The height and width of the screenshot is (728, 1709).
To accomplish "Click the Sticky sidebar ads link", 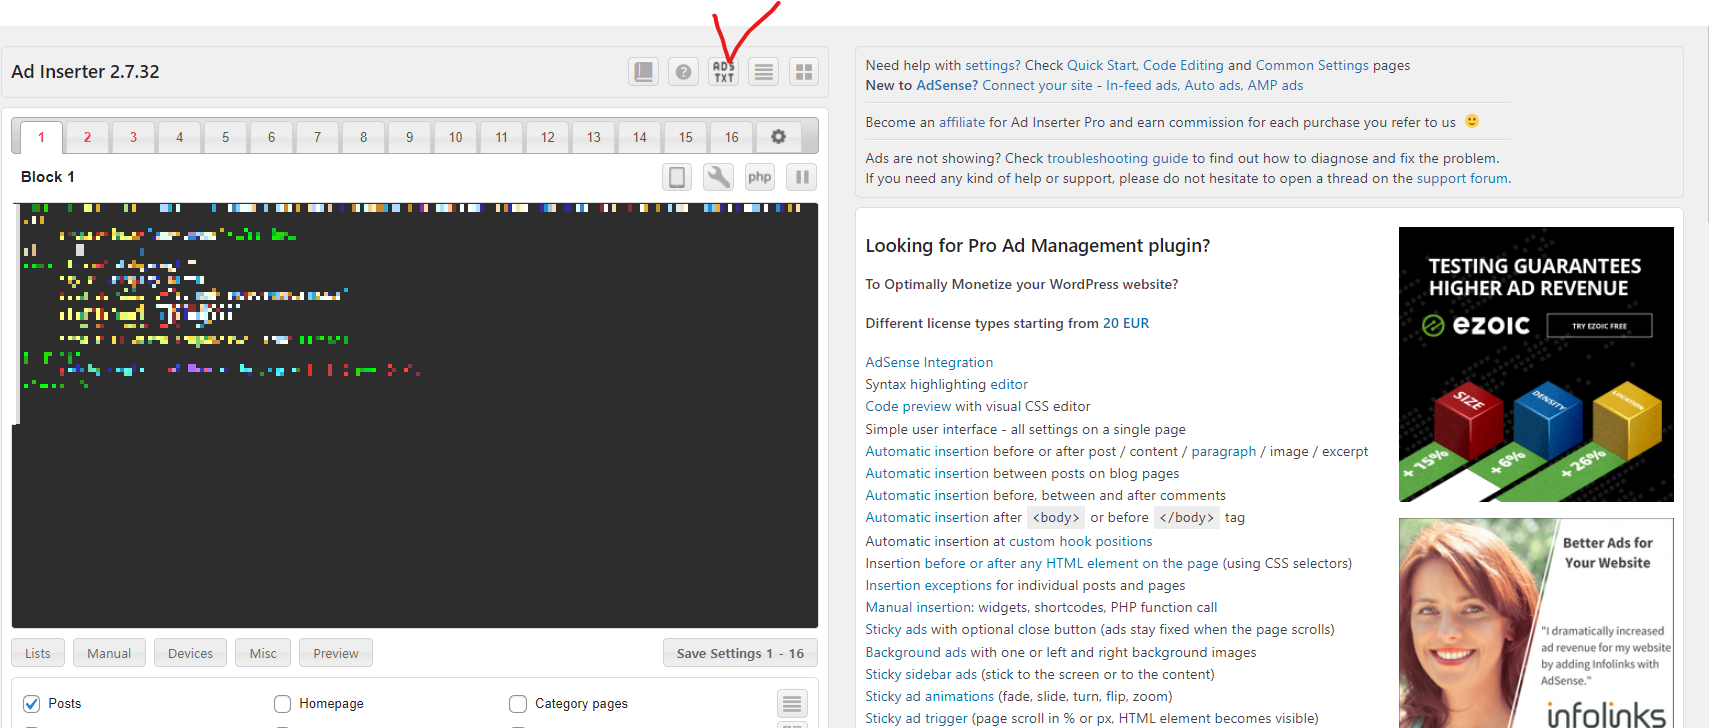I will tap(921, 674).
